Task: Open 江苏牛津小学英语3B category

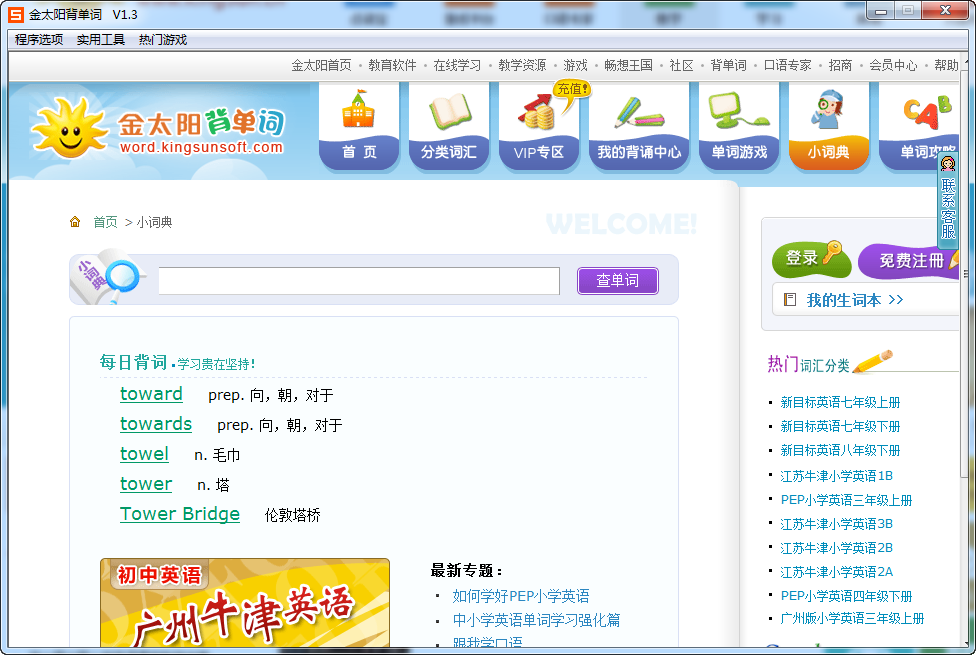Action: pos(837,524)
